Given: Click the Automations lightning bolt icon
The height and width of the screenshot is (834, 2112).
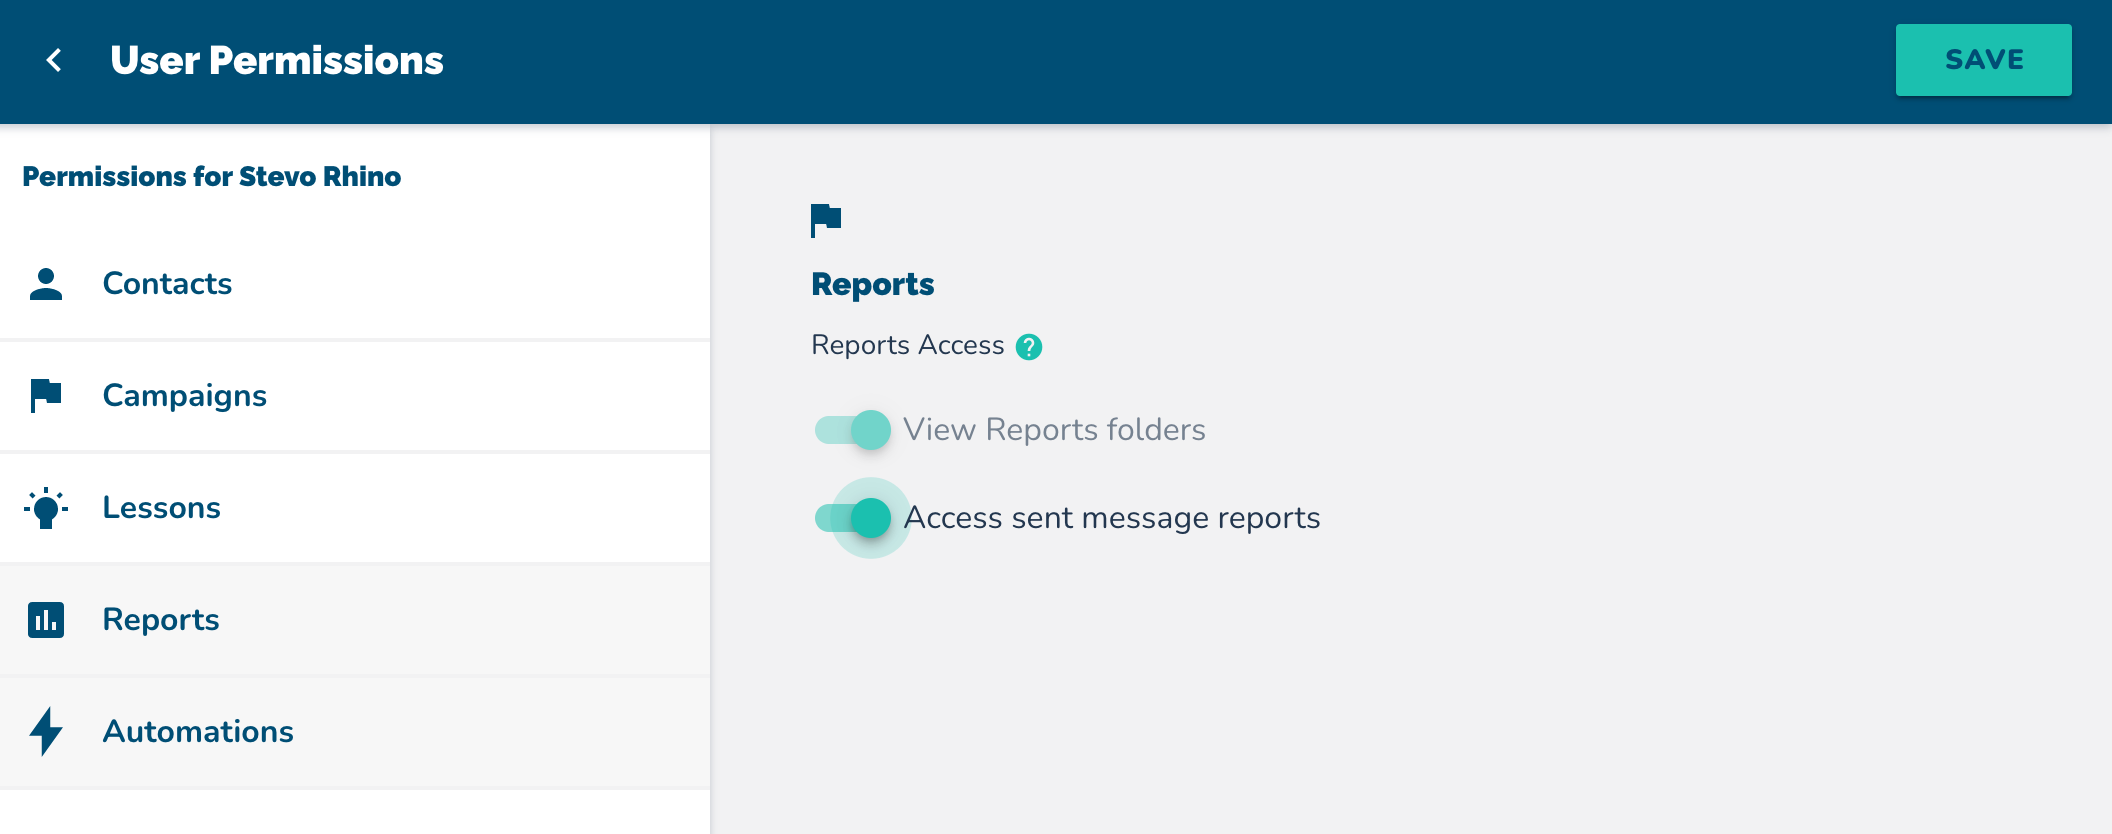Looking at the screenshot, I should (46, 732).
